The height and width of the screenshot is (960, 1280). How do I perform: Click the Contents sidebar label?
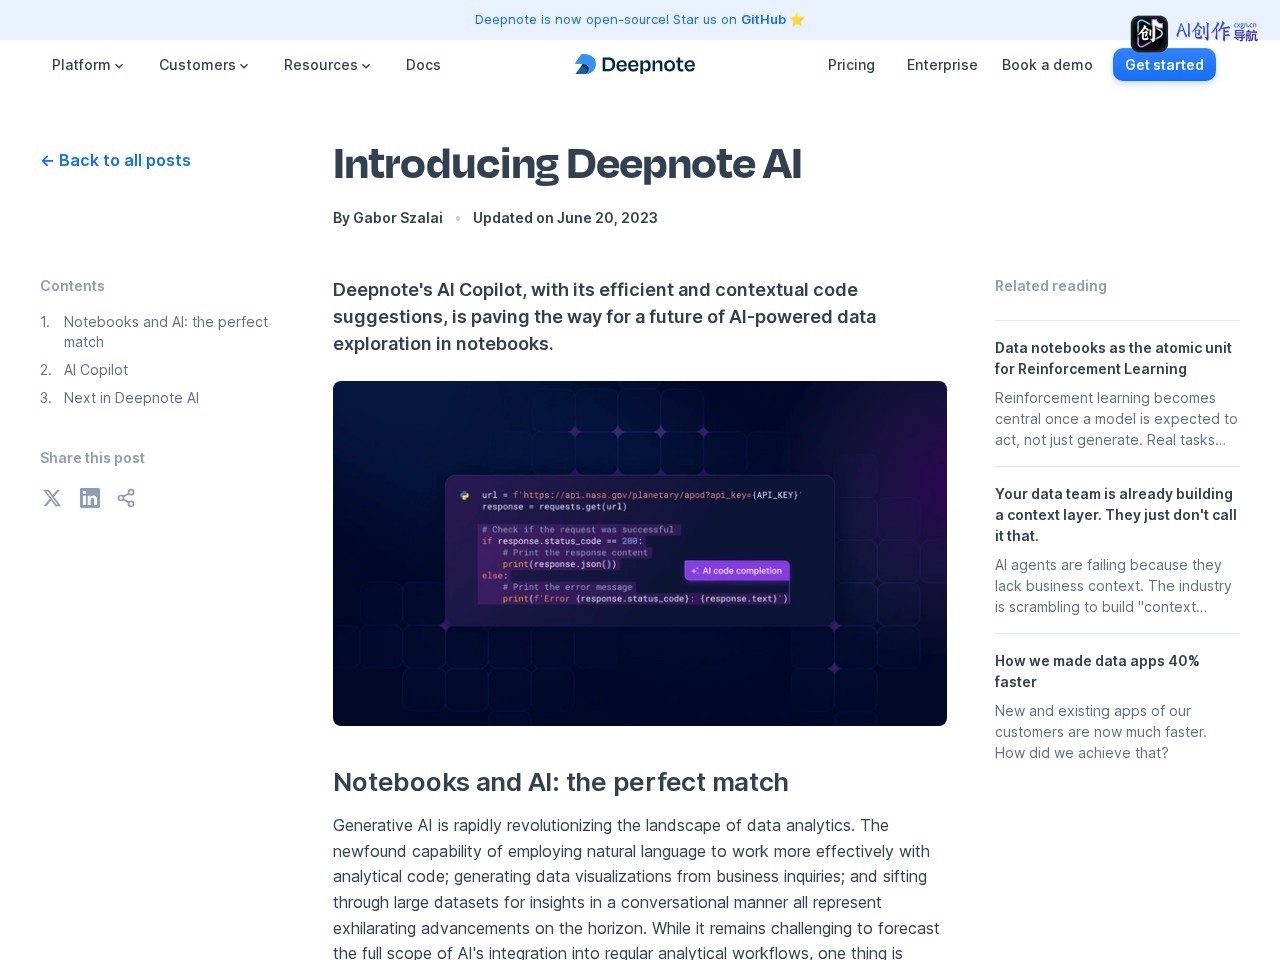pyautogui.click(x=72, y=286)
